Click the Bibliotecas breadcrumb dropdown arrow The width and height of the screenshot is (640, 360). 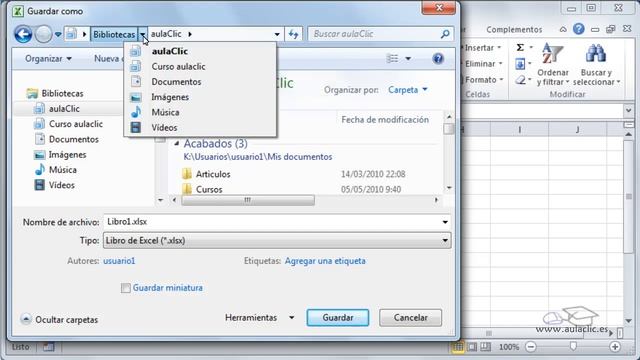pos(142,34)
